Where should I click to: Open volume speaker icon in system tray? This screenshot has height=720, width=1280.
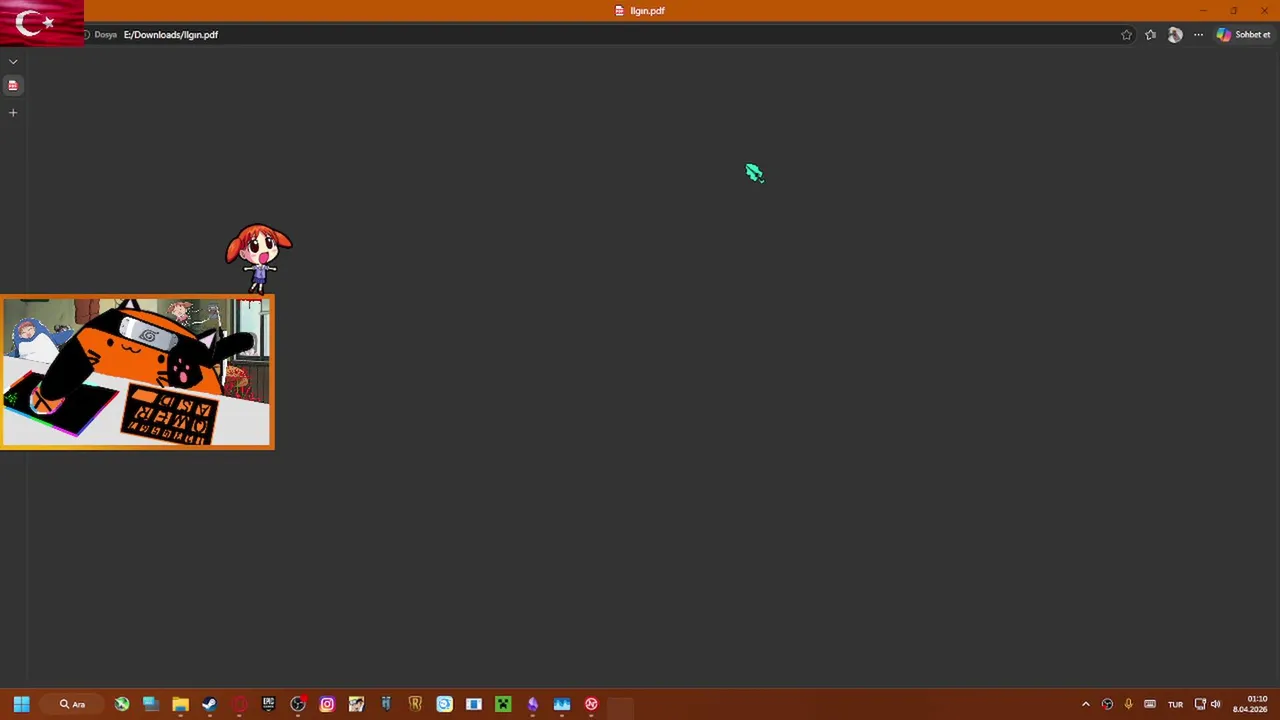(1215, 704)
